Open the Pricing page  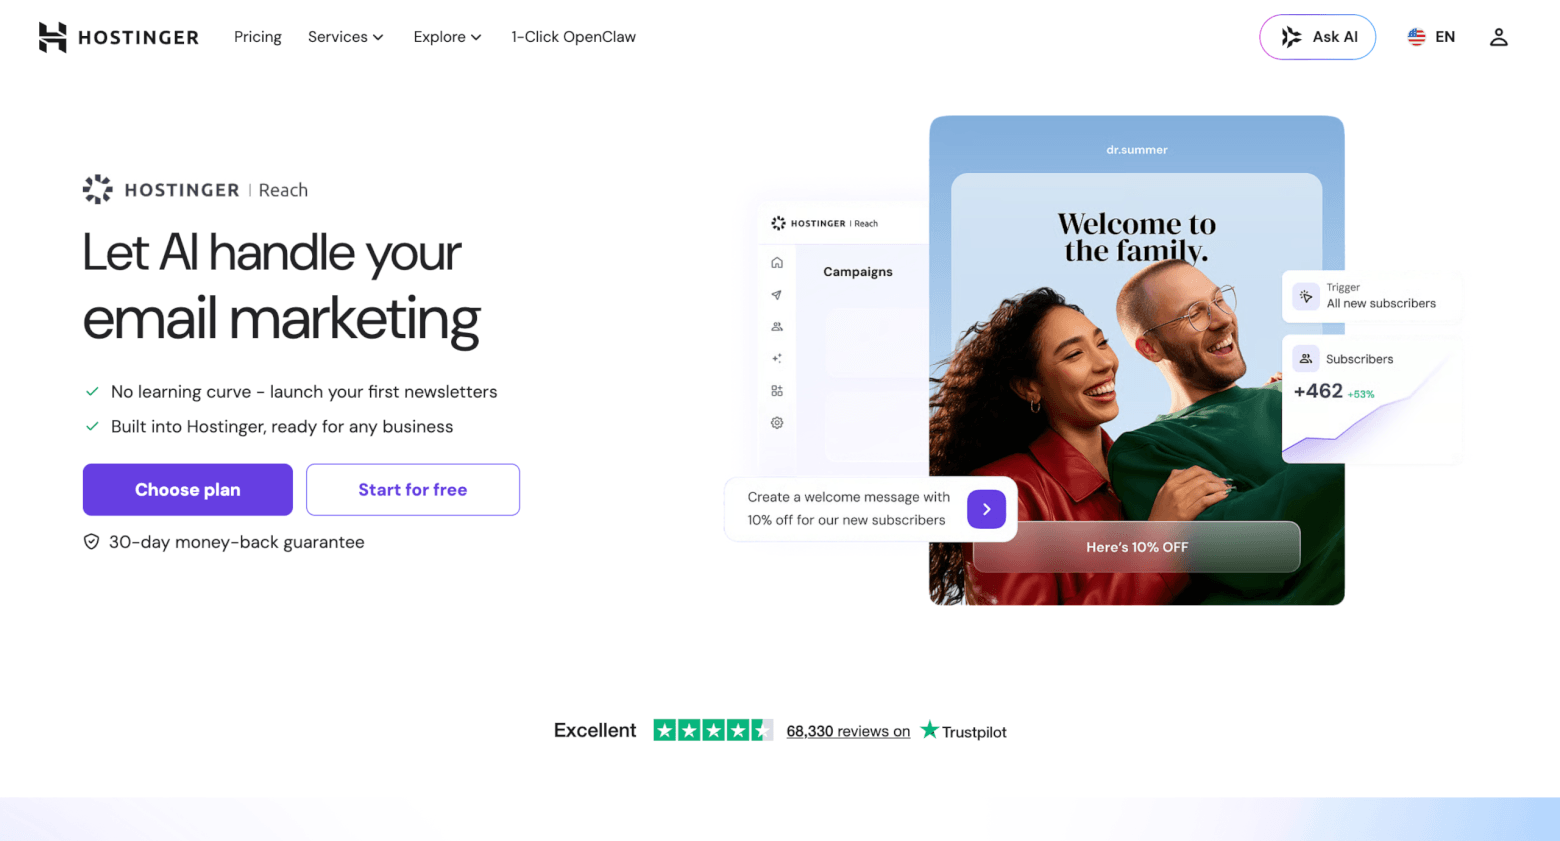(x=258, y=37)
